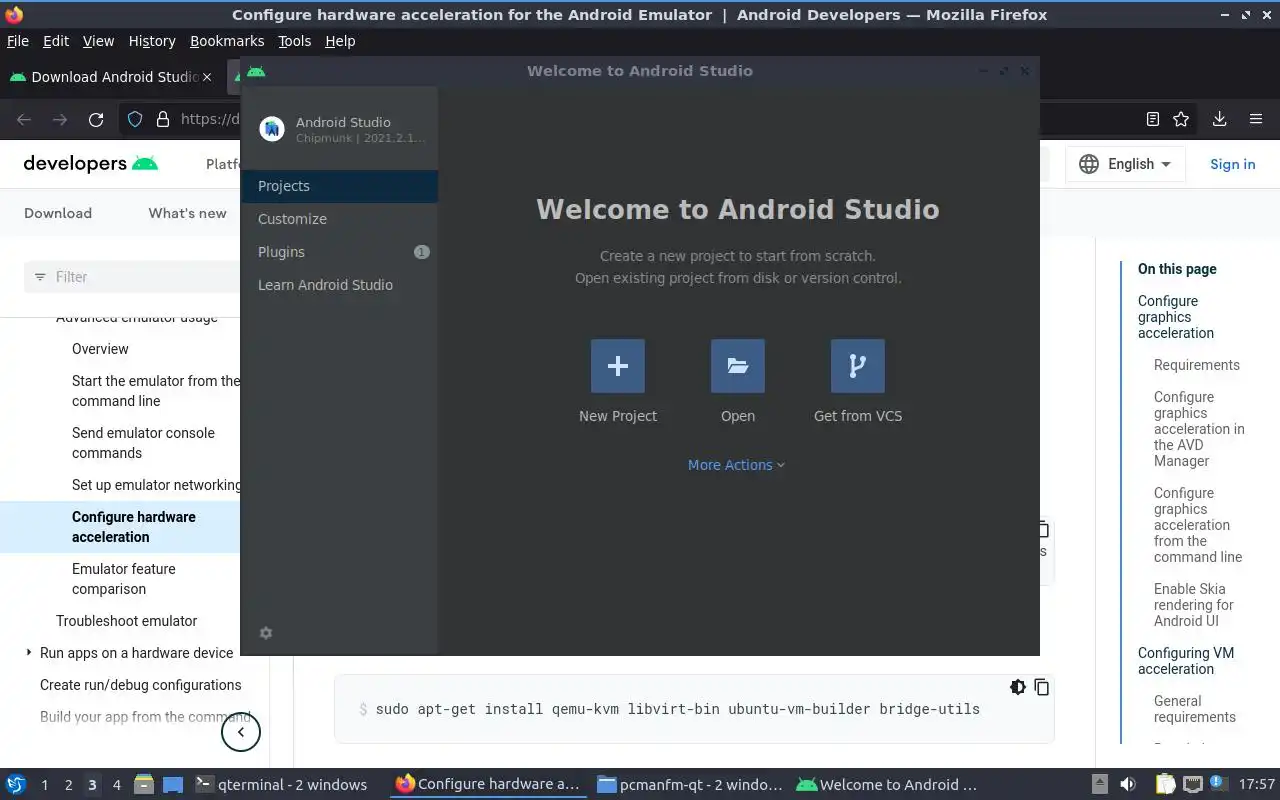
Task: Click the Plugins update count badge
Action: coord(422,252)
